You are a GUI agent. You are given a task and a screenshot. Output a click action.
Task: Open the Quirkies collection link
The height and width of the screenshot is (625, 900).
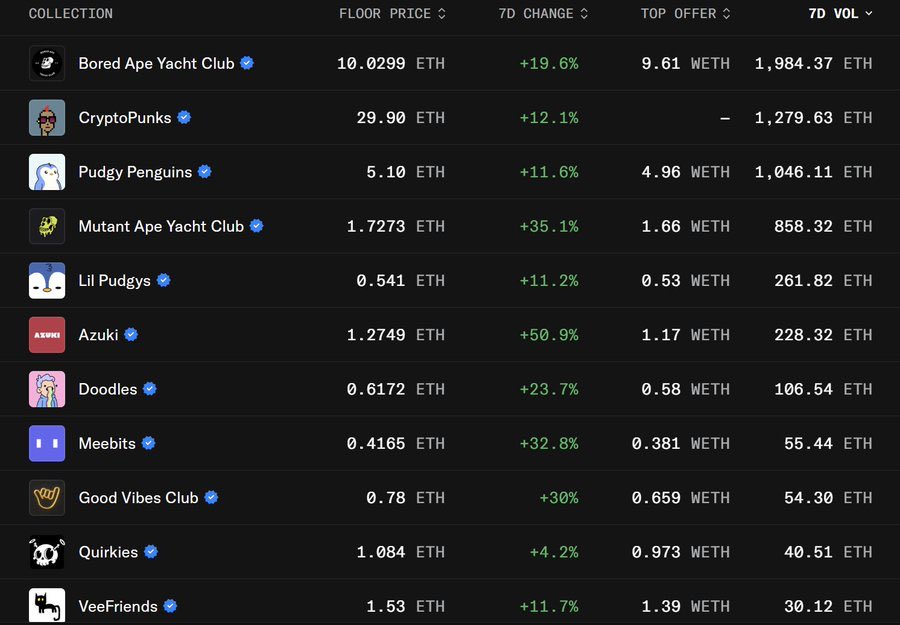tap(108, 552)
